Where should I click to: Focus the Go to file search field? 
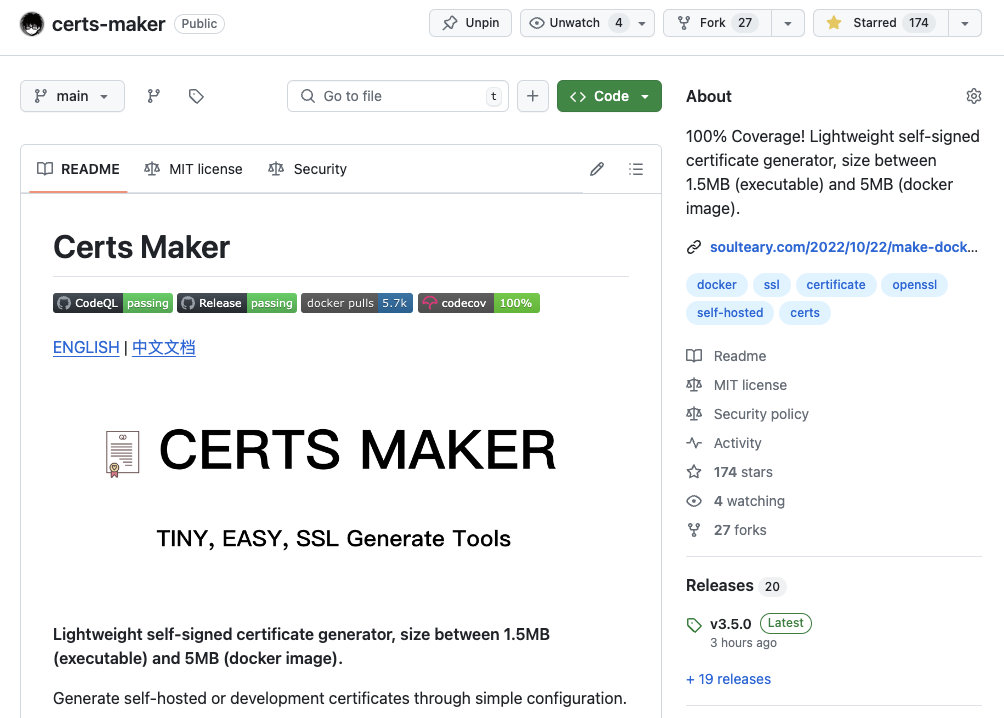click(x=398, y=96)
